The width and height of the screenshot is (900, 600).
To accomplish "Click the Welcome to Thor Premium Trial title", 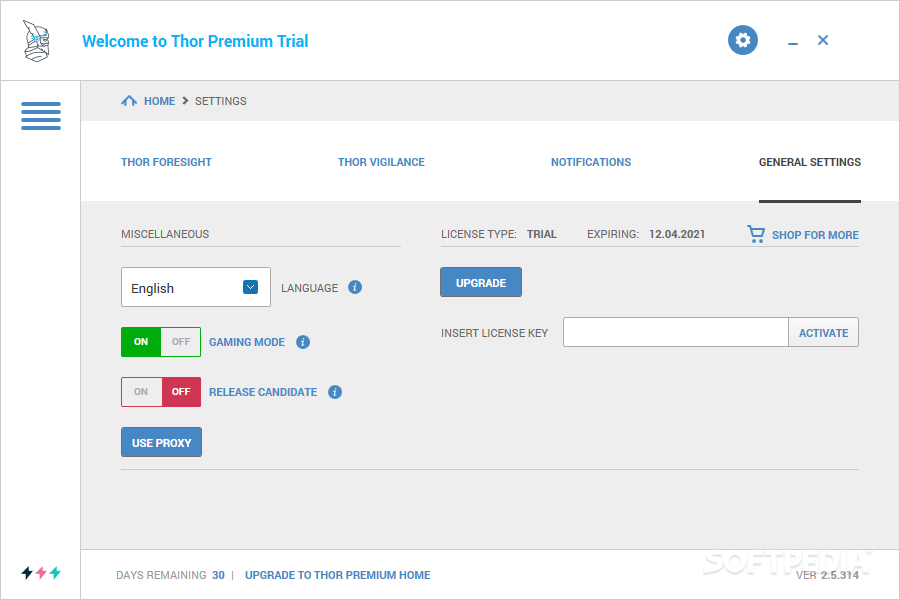I will (x=195, y=41).
